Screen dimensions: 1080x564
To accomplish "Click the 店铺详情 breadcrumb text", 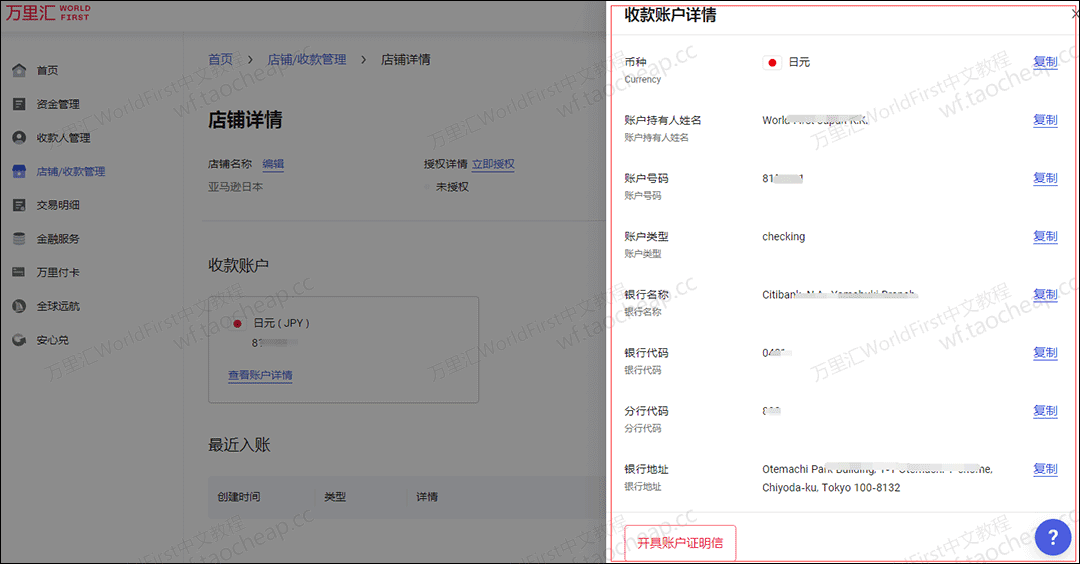I will coord(406,60).
